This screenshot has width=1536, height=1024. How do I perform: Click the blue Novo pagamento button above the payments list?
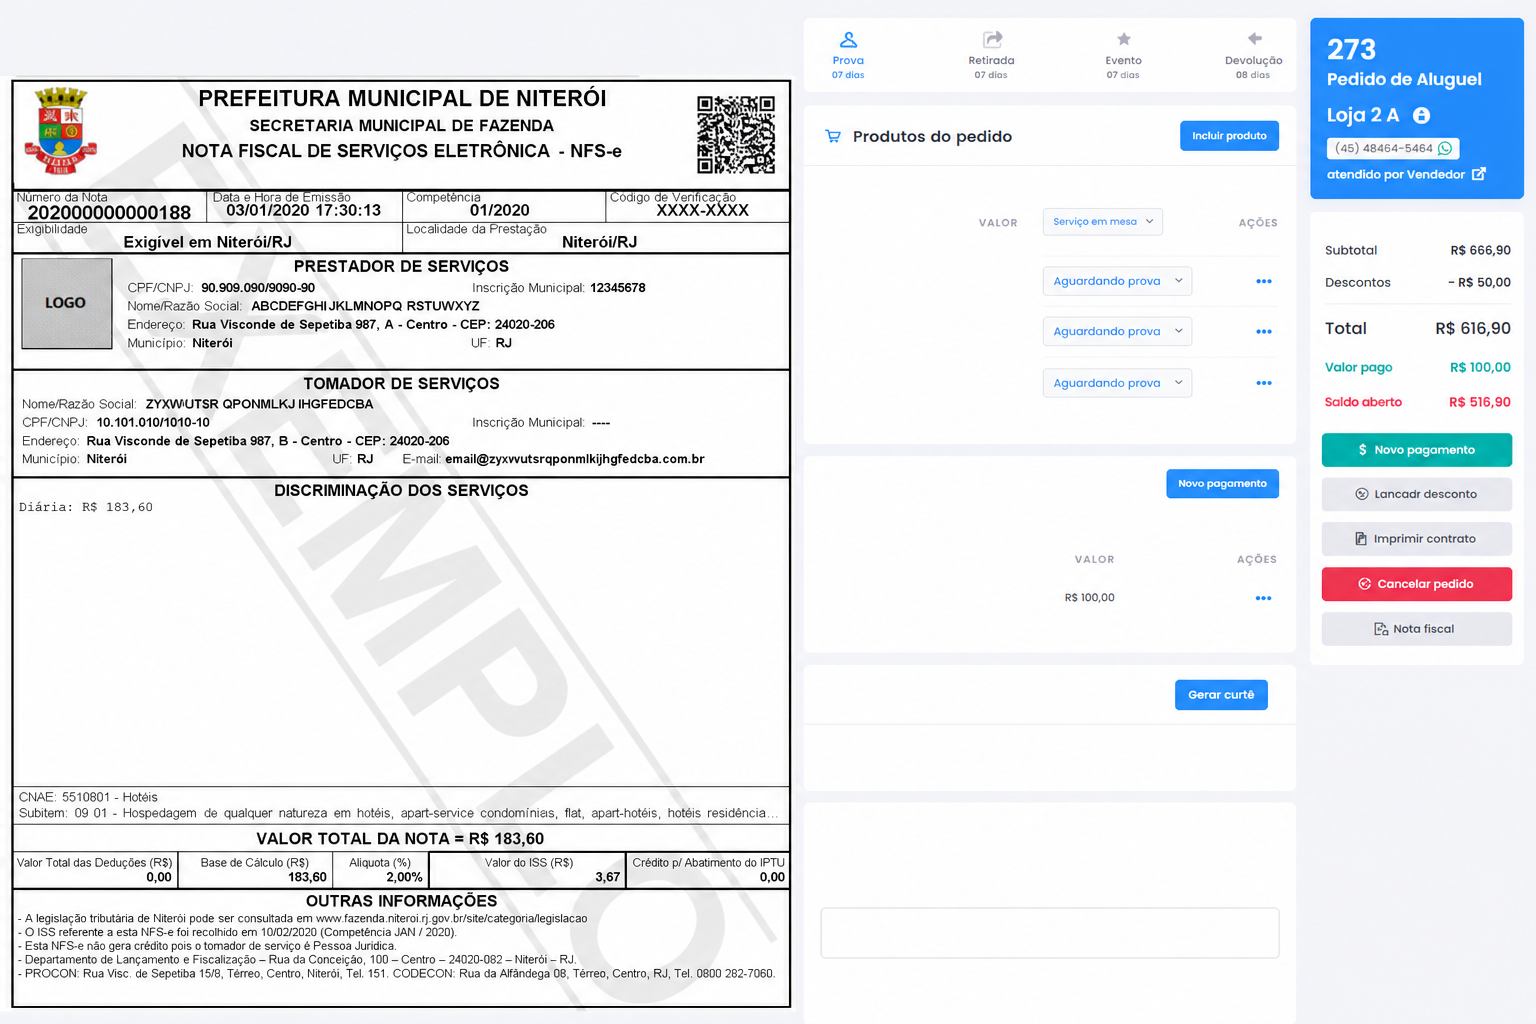(1222, 483)
